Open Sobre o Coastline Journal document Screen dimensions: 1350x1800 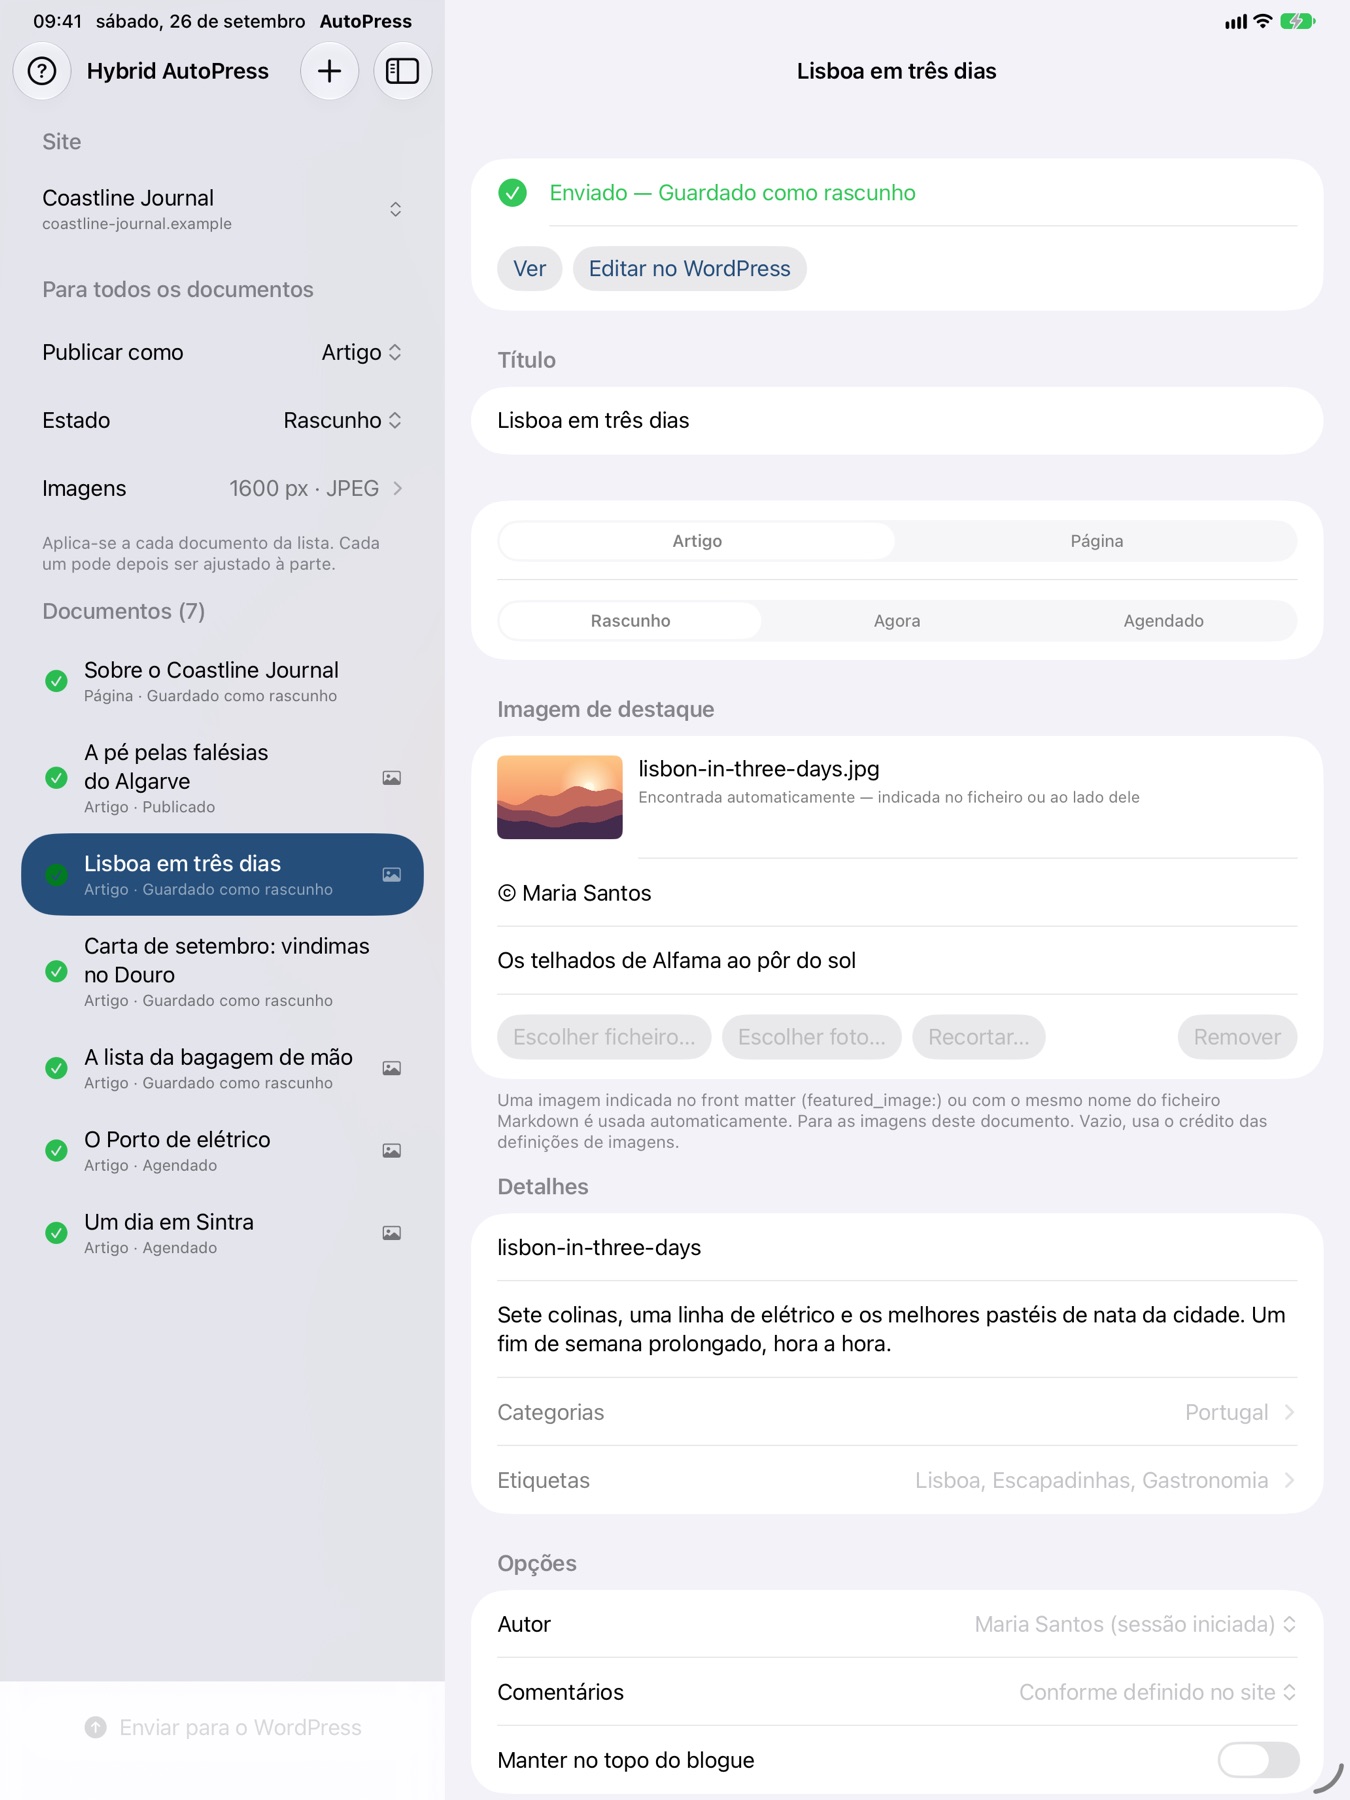[222, 681]
